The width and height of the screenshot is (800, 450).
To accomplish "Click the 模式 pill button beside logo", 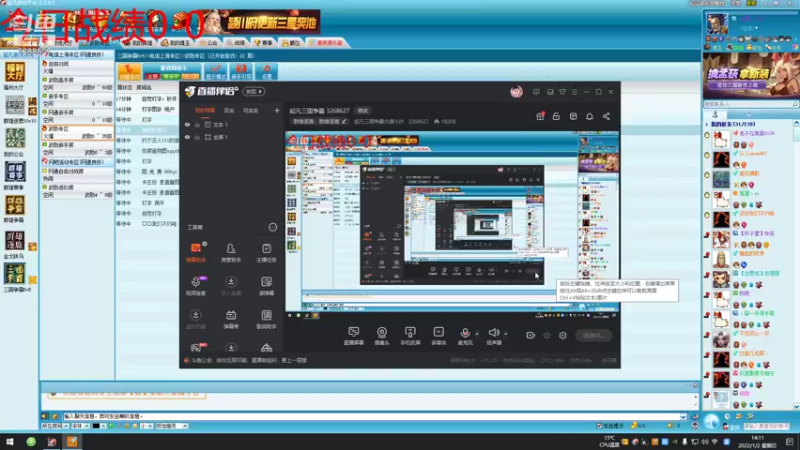I will point(254,92).
